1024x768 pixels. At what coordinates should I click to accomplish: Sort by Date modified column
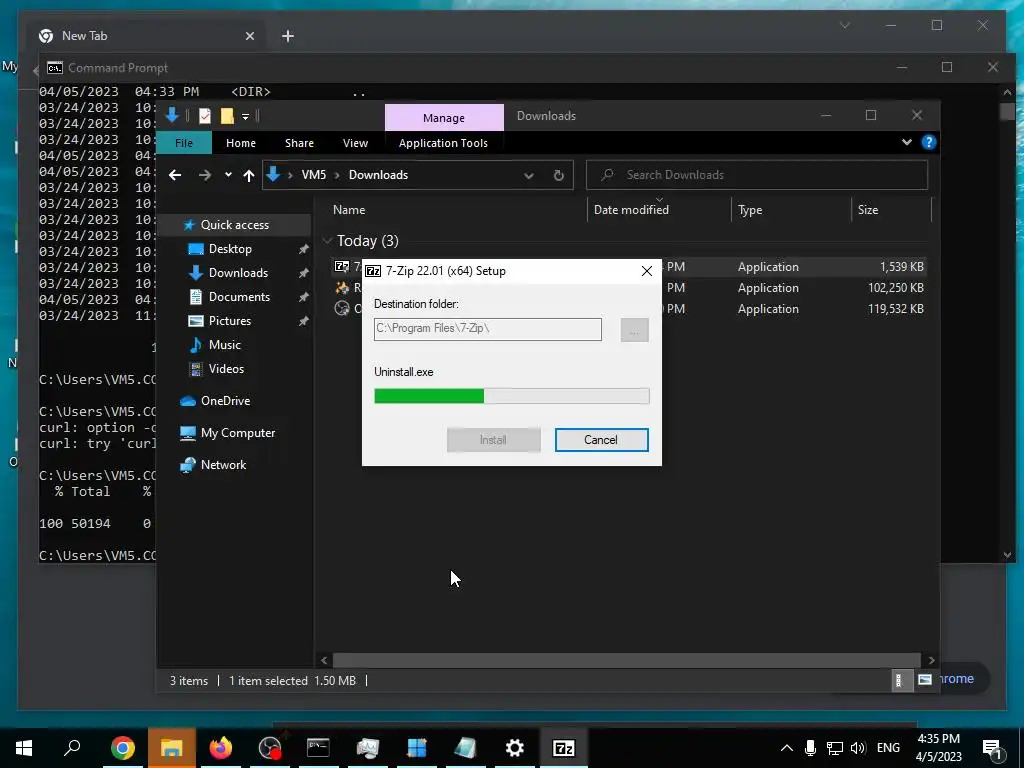coord(632,210)
